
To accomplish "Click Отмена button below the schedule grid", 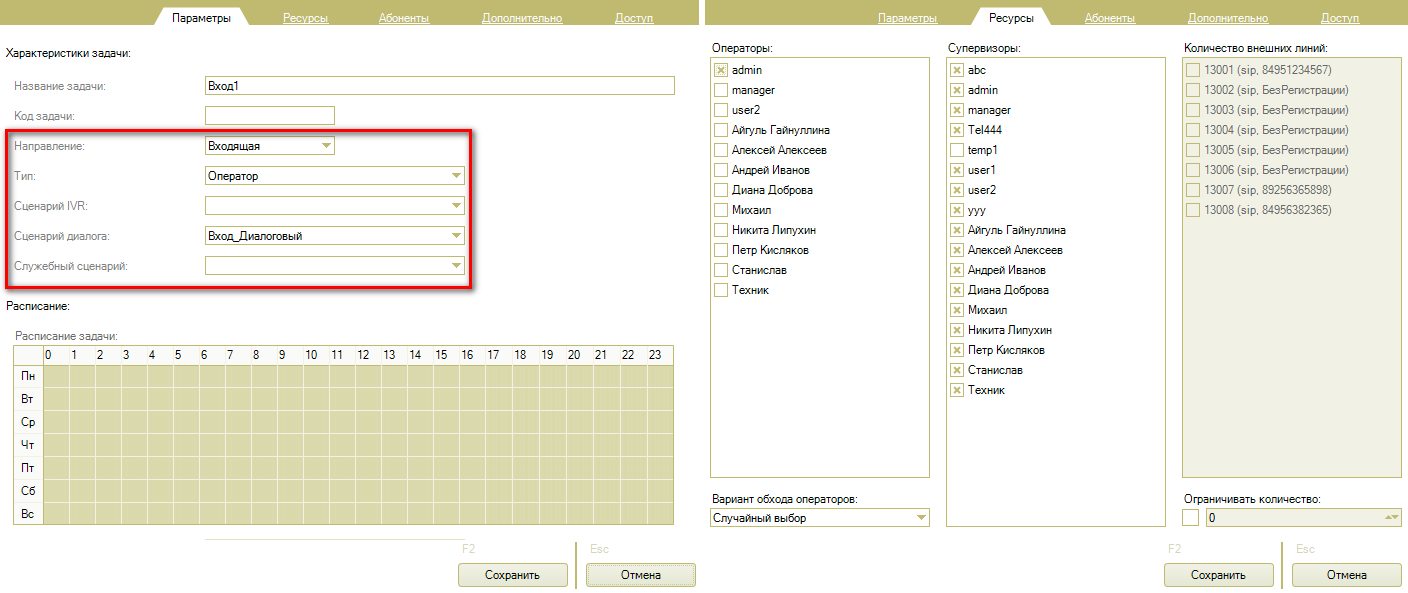I will pyautogui.click(x=640, y=575).
